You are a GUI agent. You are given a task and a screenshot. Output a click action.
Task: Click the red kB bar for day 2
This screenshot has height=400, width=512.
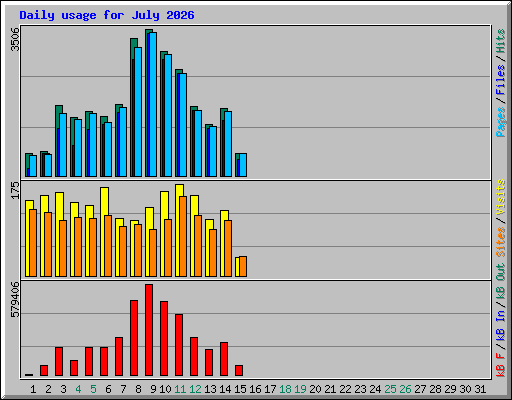pyautogui.click(x=44, y=371)
